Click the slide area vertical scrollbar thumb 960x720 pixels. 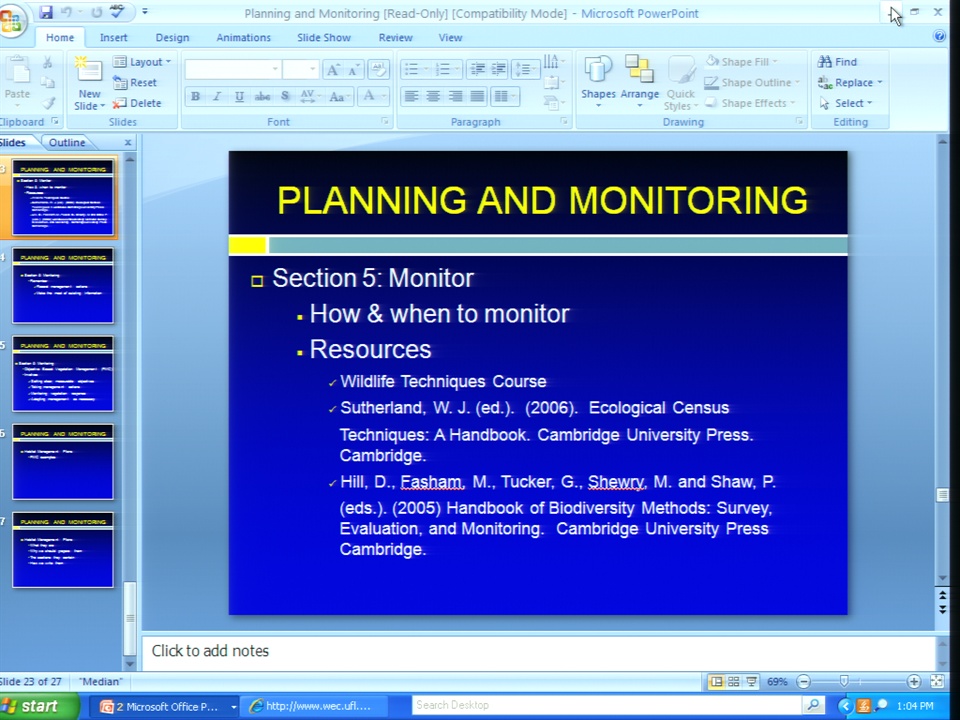[x=942, y=495]
